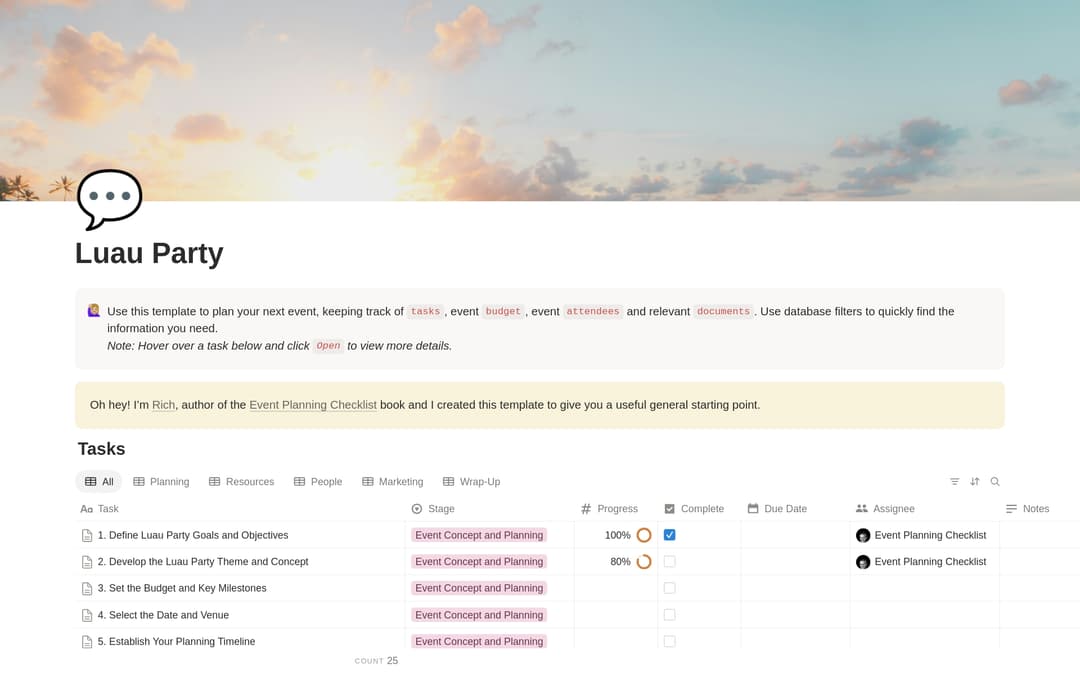This screenshot has width=1080, height=674.
Task: Click page icon for Develop the Luau Party Theme
Action: click(87, 562)
